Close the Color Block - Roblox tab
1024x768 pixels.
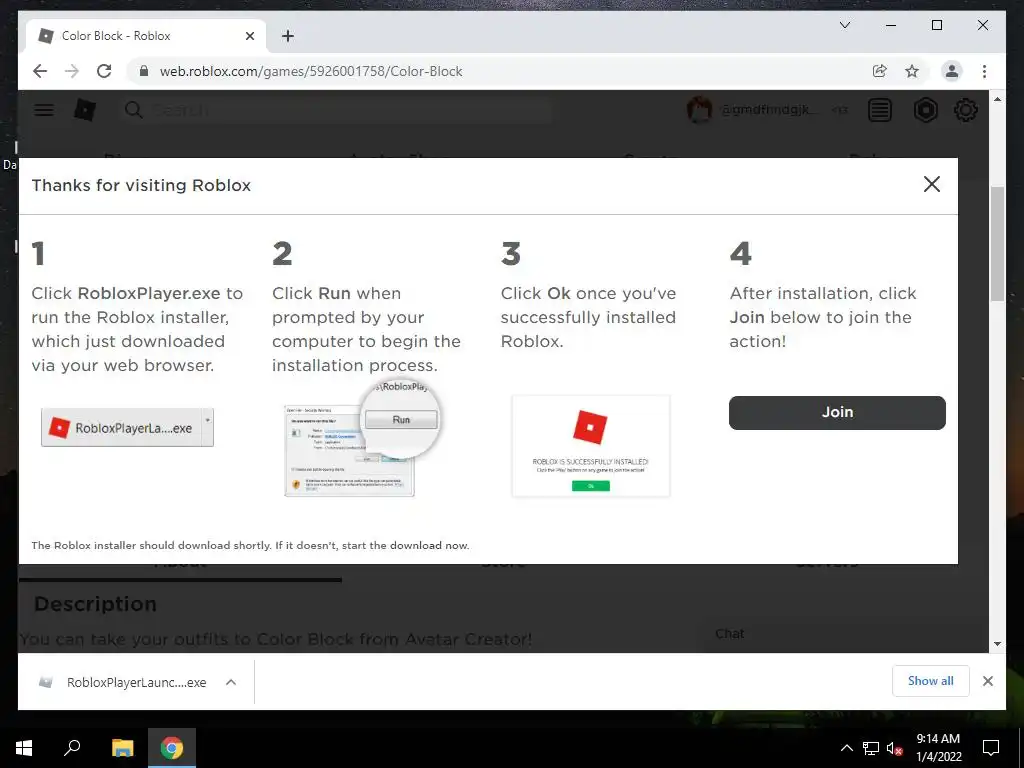pyautogui.click(x=249, y=36)
